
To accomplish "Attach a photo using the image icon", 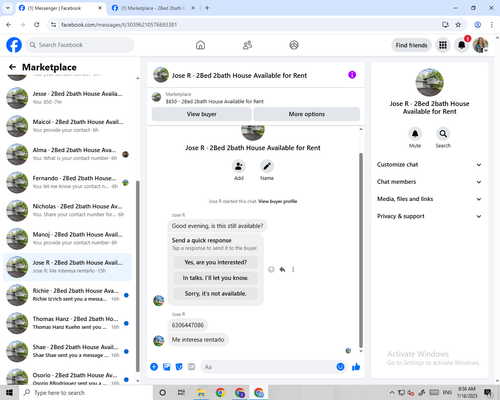I will click(x=167, y=367).
